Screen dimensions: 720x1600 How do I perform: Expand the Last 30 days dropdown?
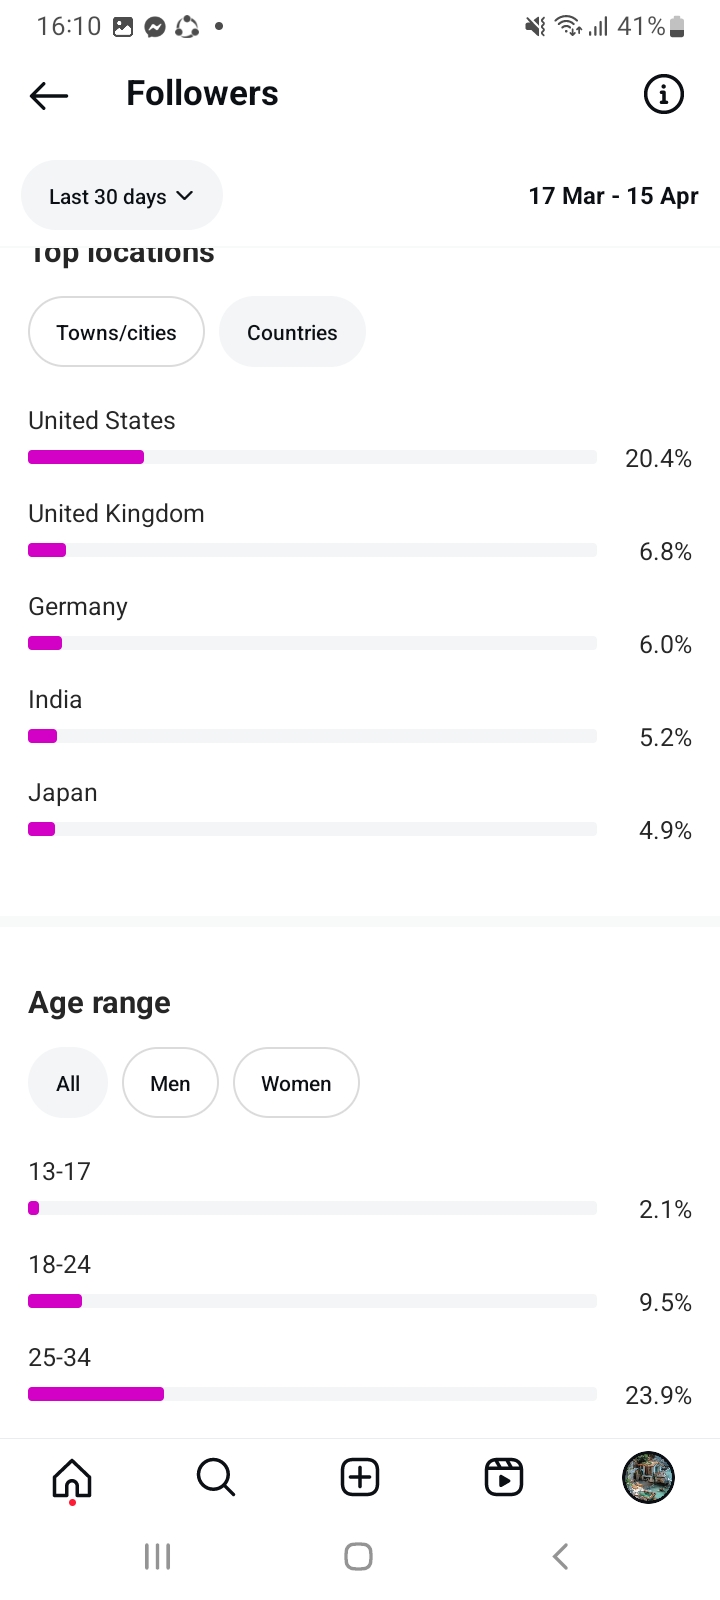[x=121, y=196]
